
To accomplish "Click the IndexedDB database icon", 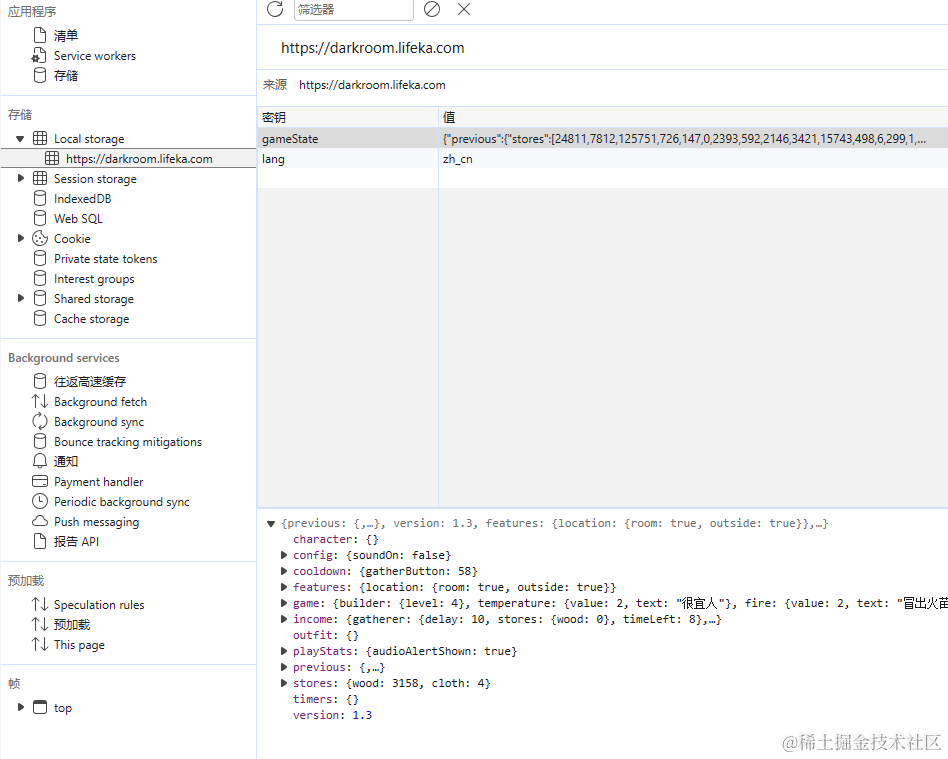I will point(40,198).
